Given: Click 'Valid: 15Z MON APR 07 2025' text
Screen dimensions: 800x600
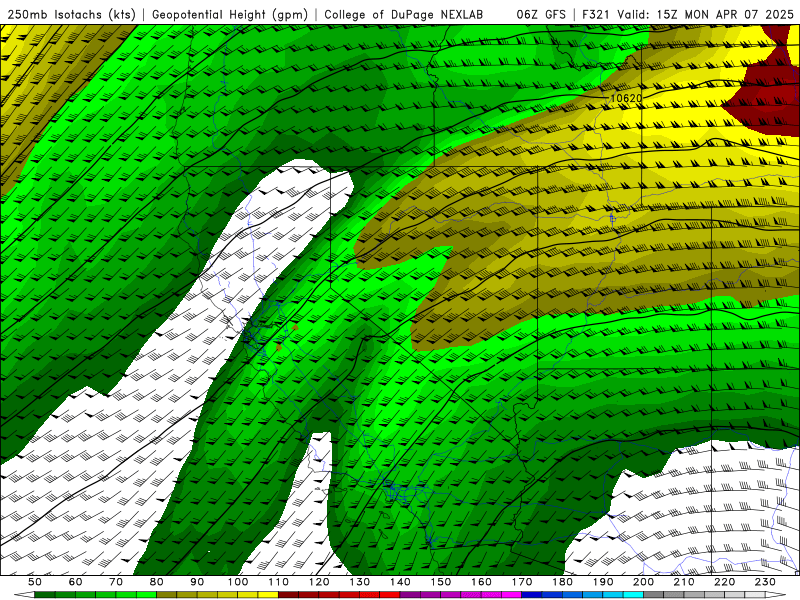Looking at the screenshot, I should [706, 15].
